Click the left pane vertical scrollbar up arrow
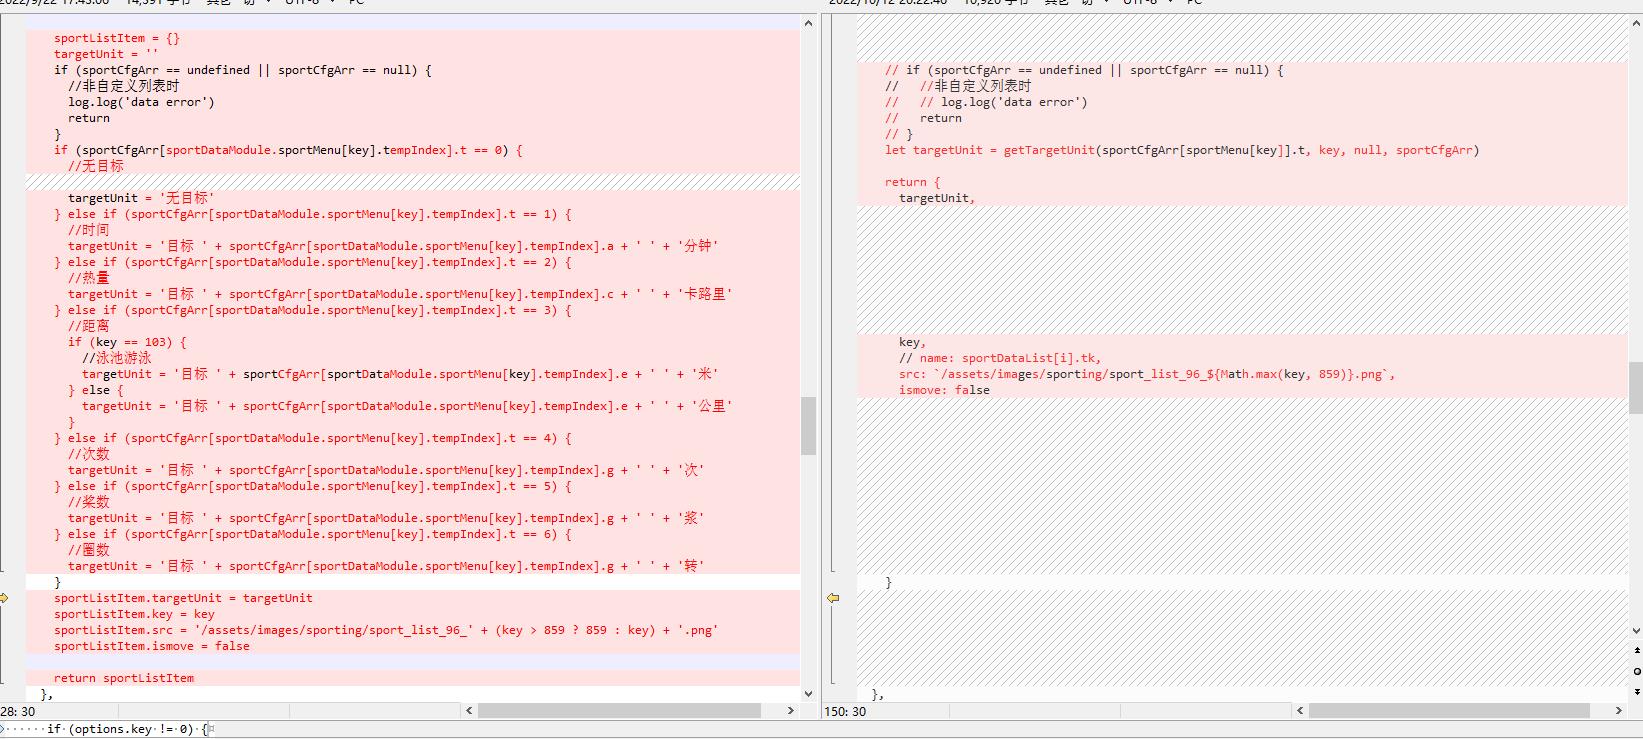 coord(808,23)
